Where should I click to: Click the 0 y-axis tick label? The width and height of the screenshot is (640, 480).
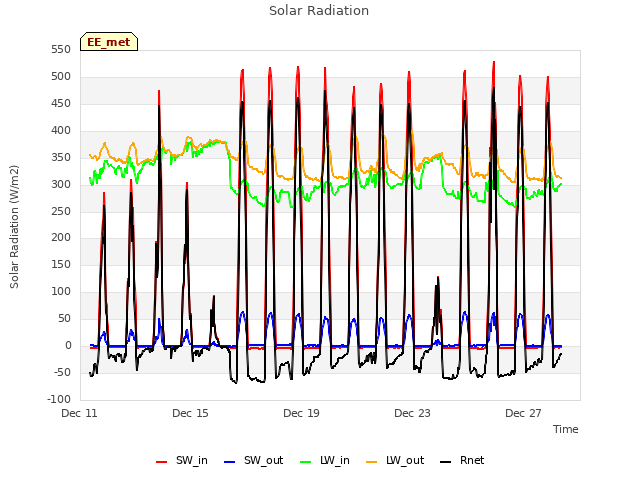(x=68, y=345)
